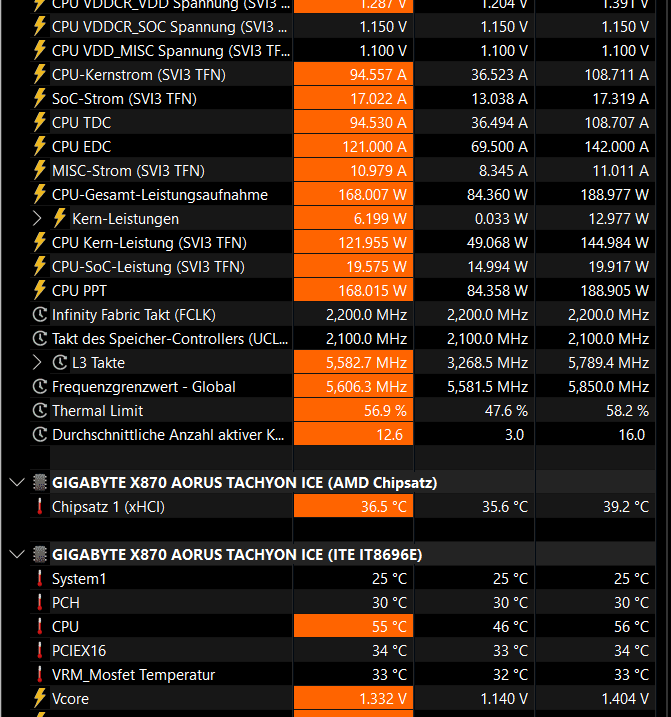The width and height of the screenshot is (671, 717).
Task: Select the Thermal Limit row label
Action: 97,411
